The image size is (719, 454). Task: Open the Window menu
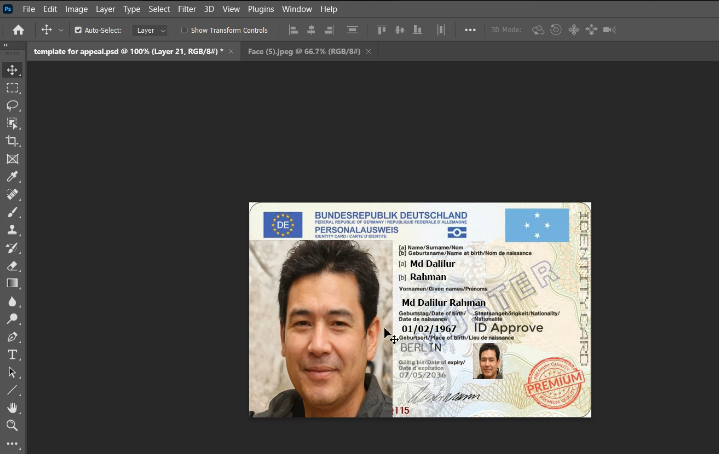pos(296,9)
